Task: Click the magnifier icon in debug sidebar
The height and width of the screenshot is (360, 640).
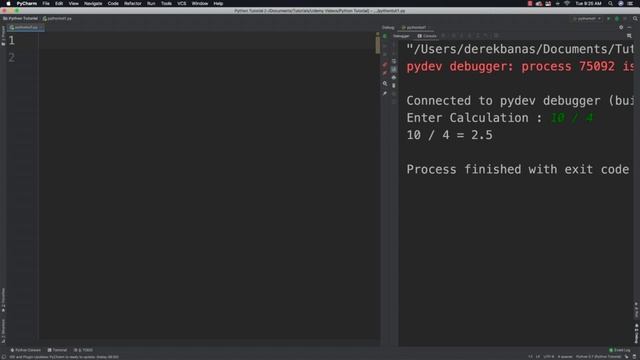Action: pos(385,84)
